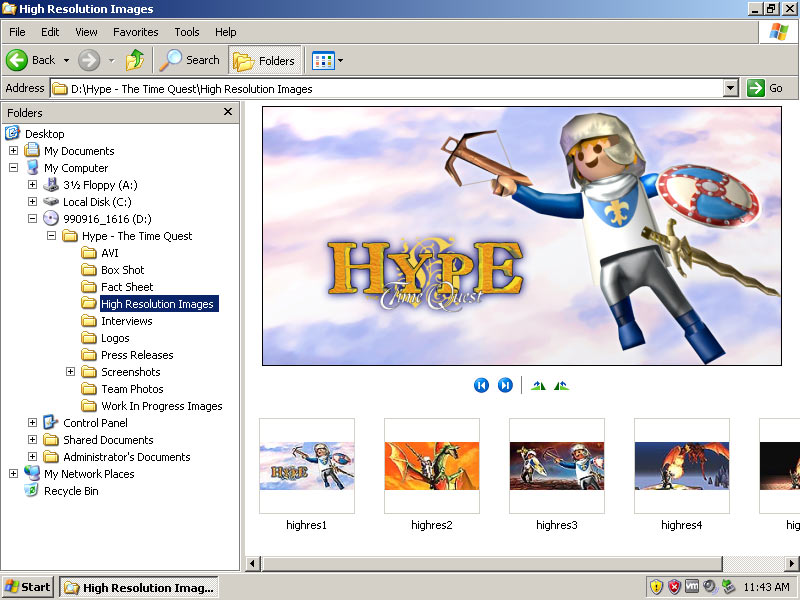800x600 pixels.
Task: Toggle the Folders pane button
Action: [264, 61]
